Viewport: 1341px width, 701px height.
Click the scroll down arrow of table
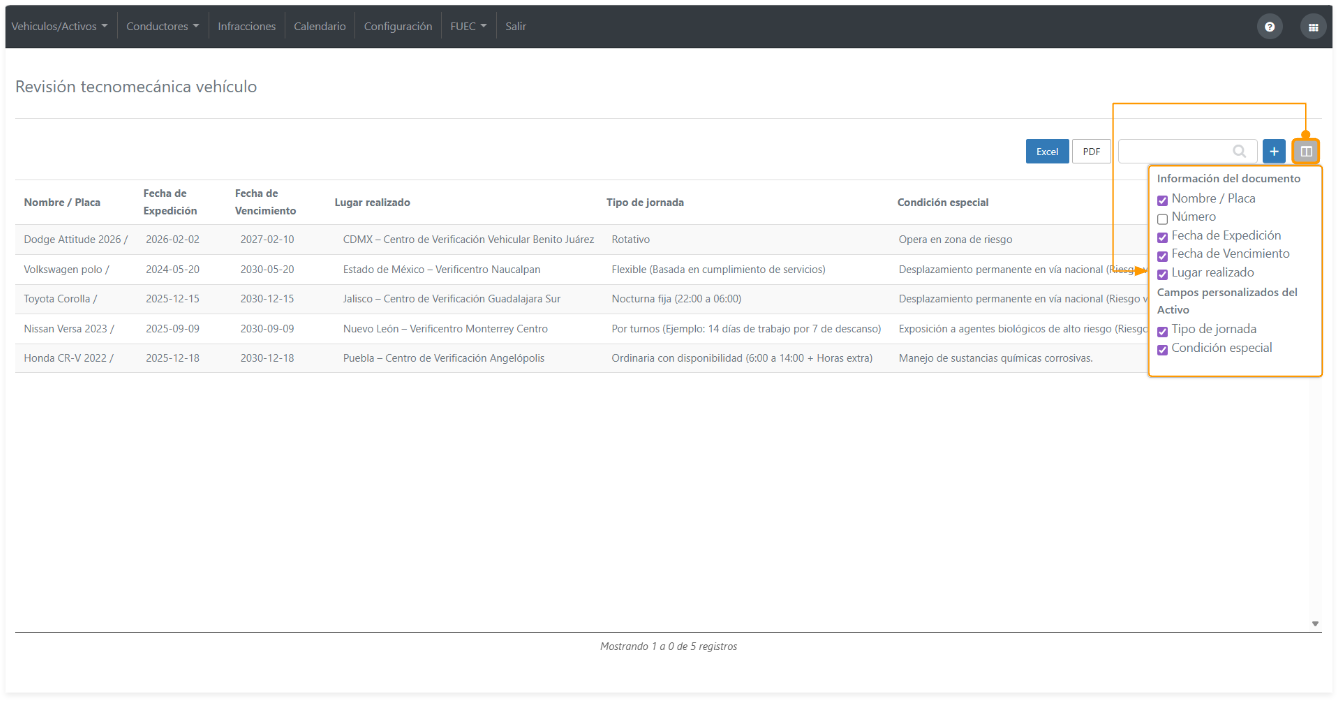(1315, 623)
